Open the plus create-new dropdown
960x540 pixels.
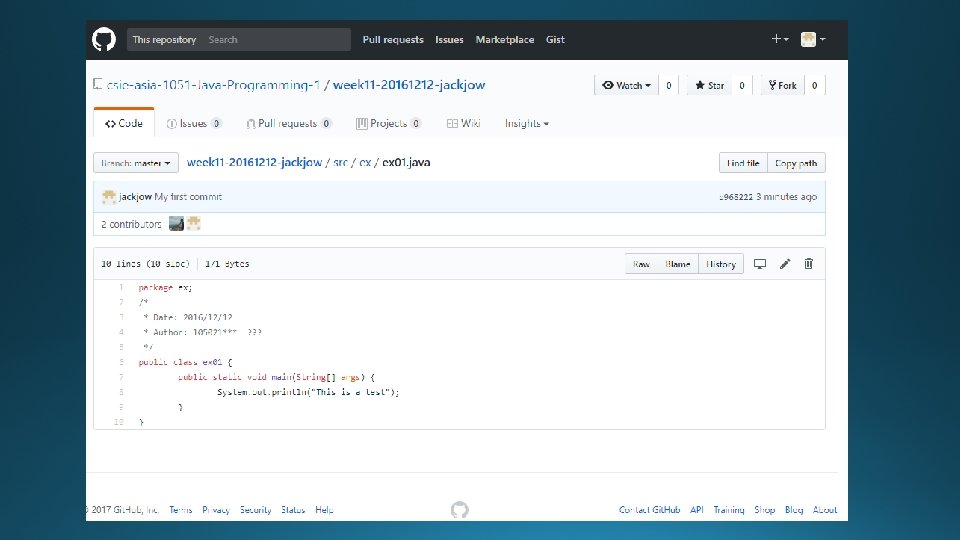tap(779, 39)
